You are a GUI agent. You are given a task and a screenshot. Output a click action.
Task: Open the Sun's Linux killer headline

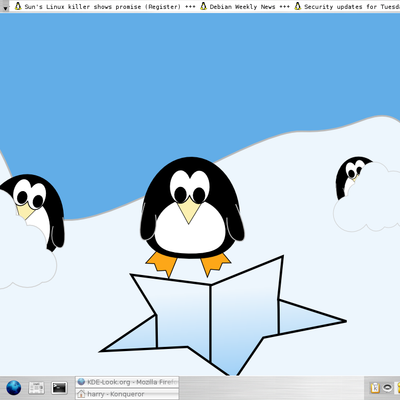[x=102, y=7]
